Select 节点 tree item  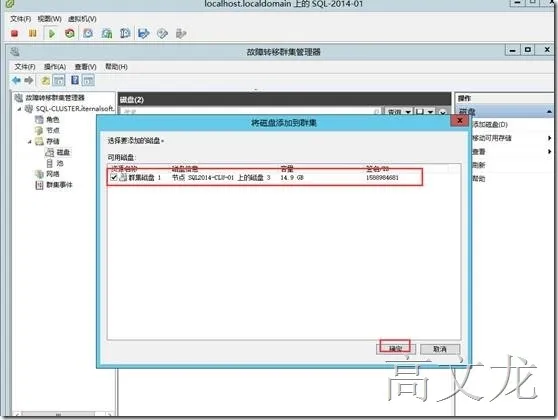click(x=53, y=131)
